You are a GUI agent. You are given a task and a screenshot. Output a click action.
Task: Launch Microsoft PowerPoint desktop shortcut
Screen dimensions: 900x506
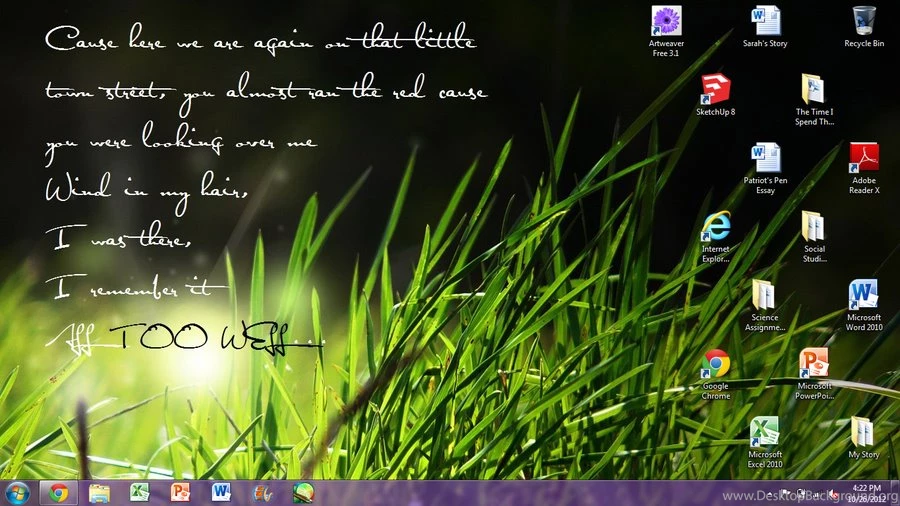point(813,363)
